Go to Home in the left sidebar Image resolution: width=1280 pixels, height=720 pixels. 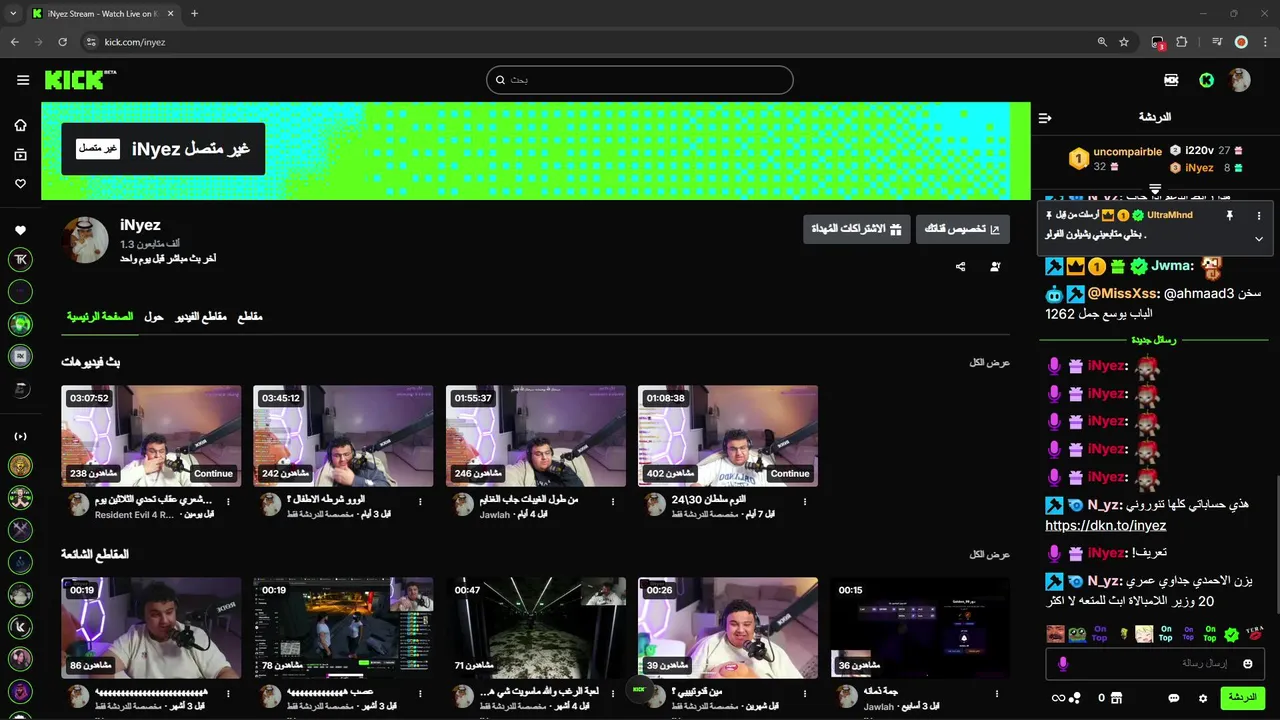coord(20,125)
